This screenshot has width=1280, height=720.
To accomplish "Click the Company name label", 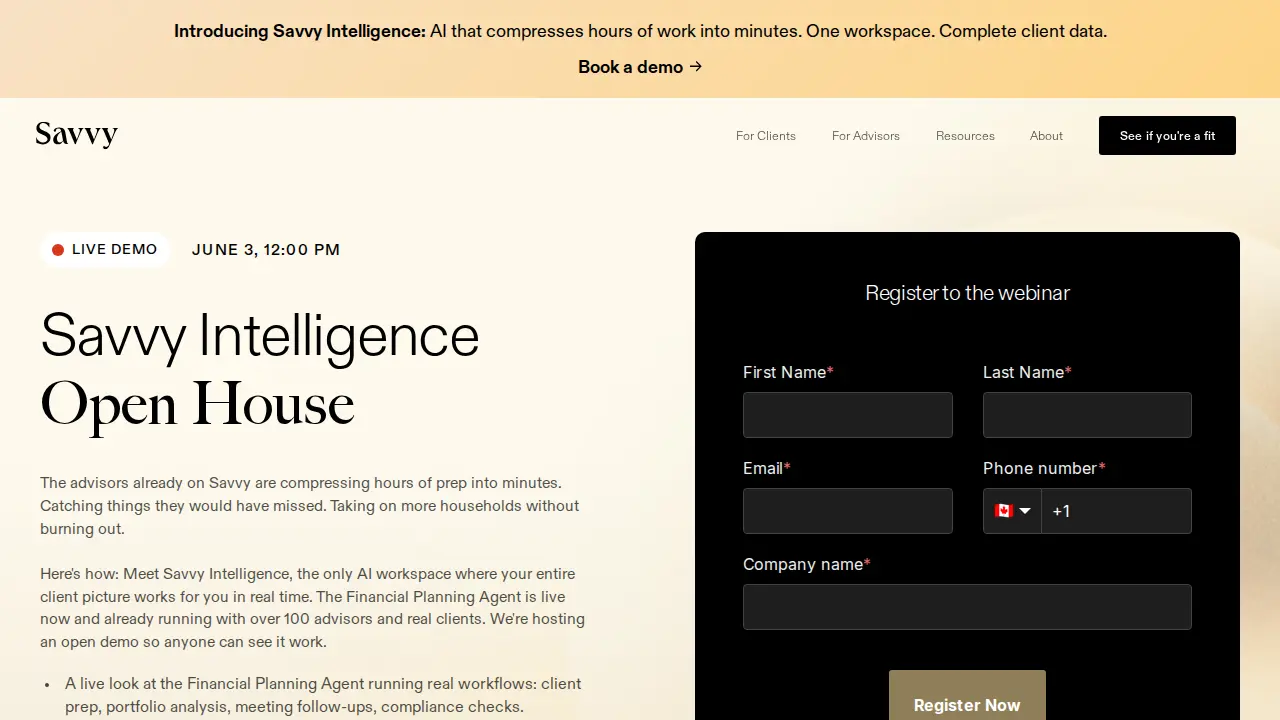I will coord(807,564).
